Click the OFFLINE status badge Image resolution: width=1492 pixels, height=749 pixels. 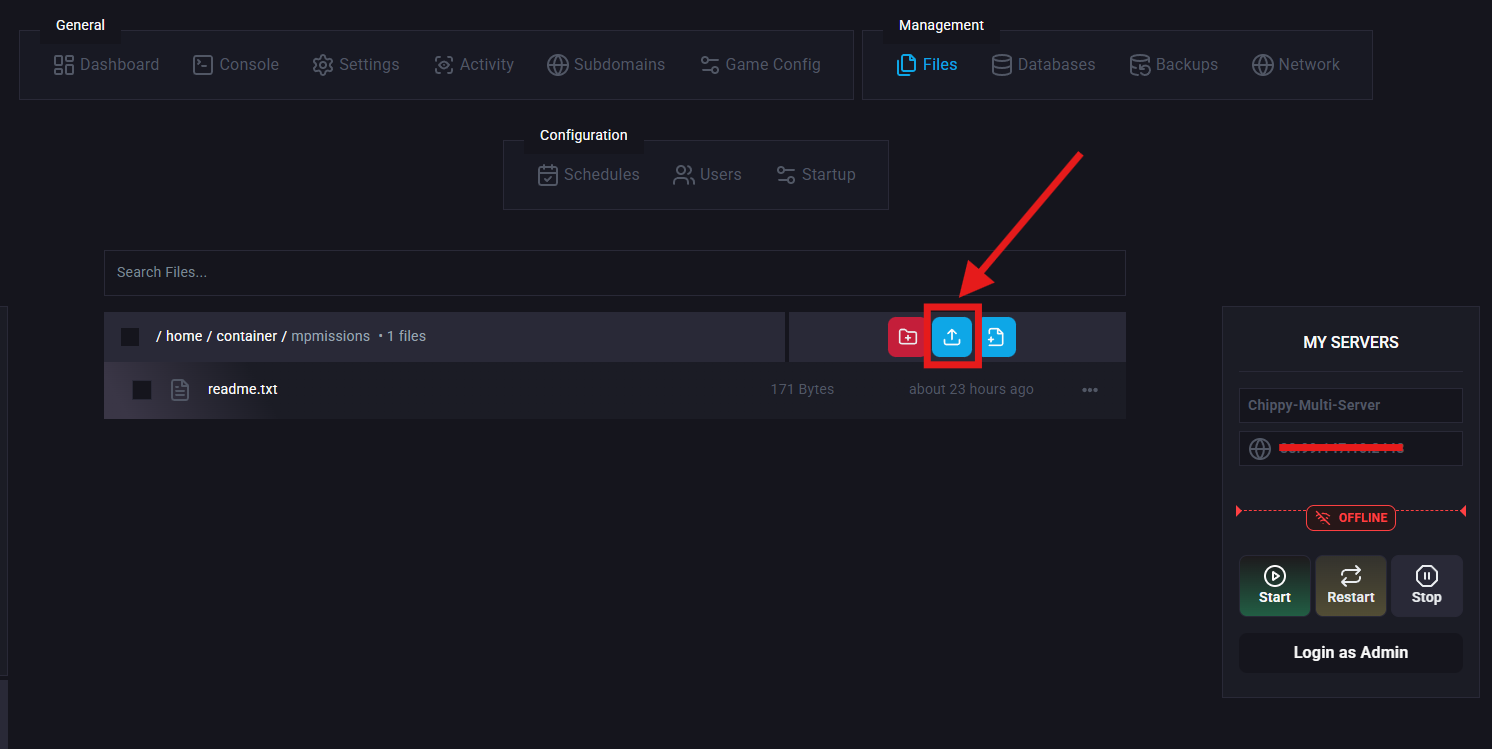1351,518
